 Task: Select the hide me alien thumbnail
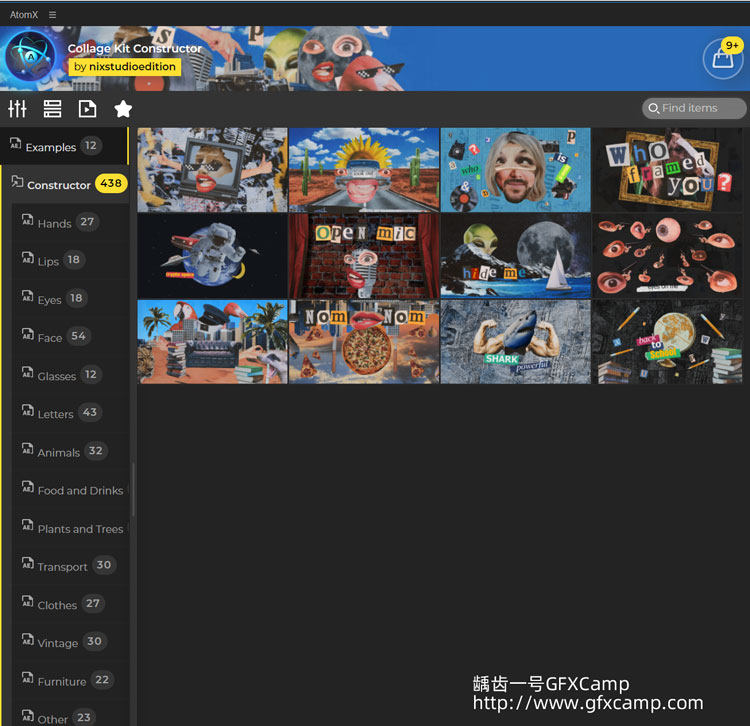(516, 256)
